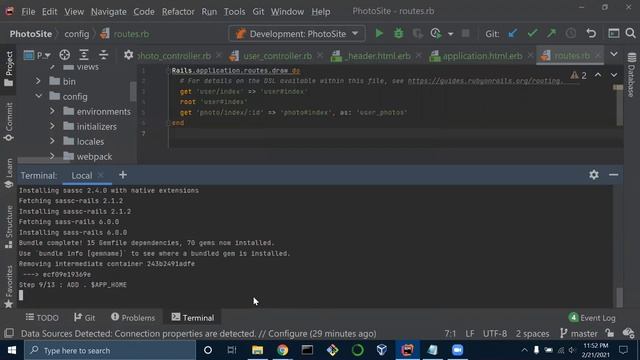640x360 pixels.
Task: Change UTF-8 file encoding in status bar
Action: tap(495, 333)
